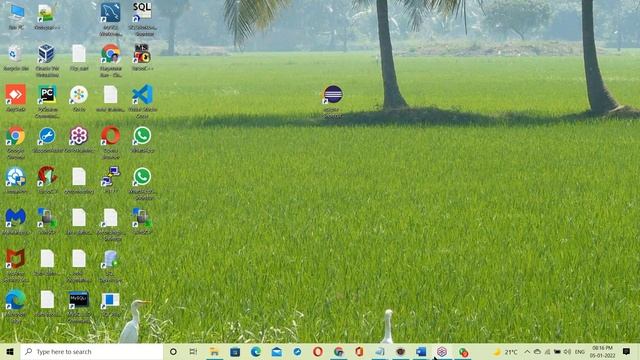
Task: Launch the MS-DOS Turbo C++ shortcut
Action: tap(142, 57)
